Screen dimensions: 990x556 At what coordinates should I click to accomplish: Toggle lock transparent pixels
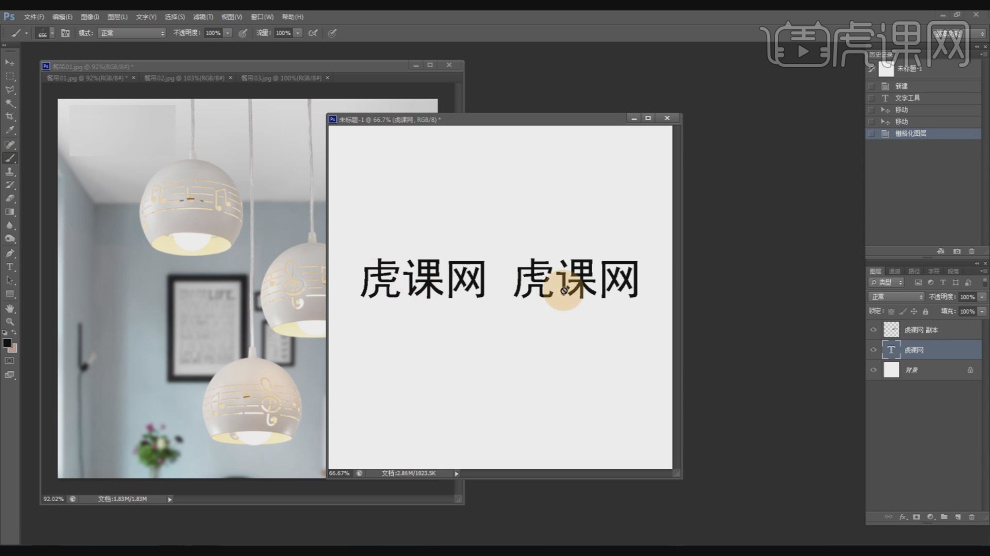pos(891,312)
